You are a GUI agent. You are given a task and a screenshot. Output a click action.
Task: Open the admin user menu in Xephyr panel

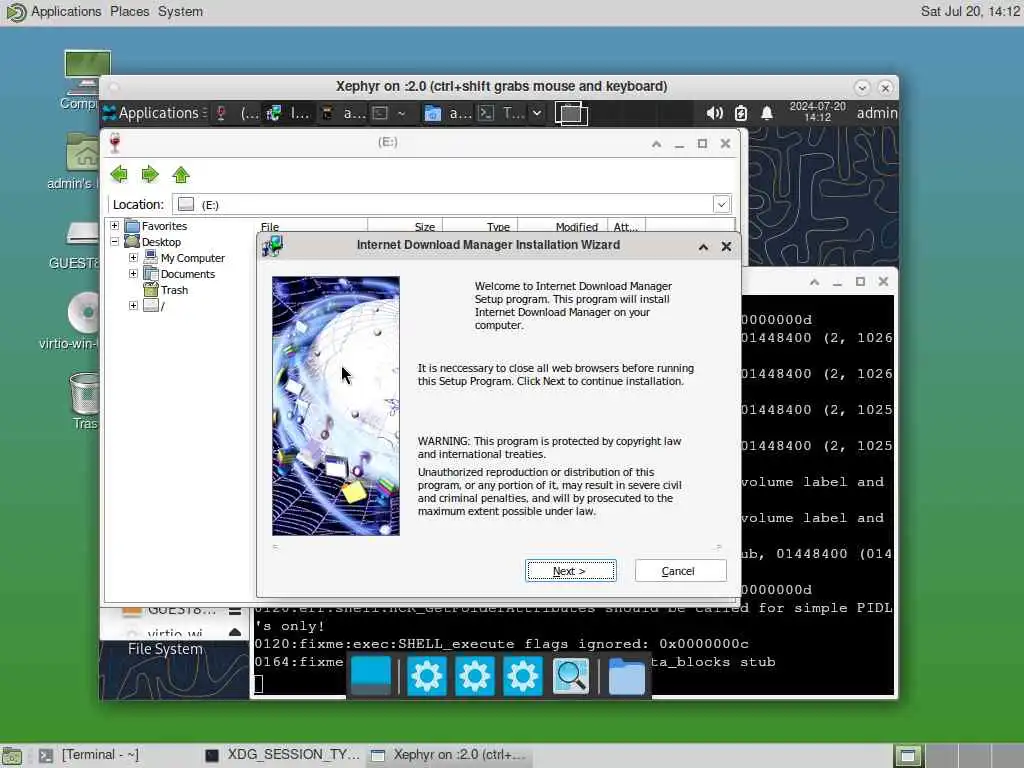point(876,113)
